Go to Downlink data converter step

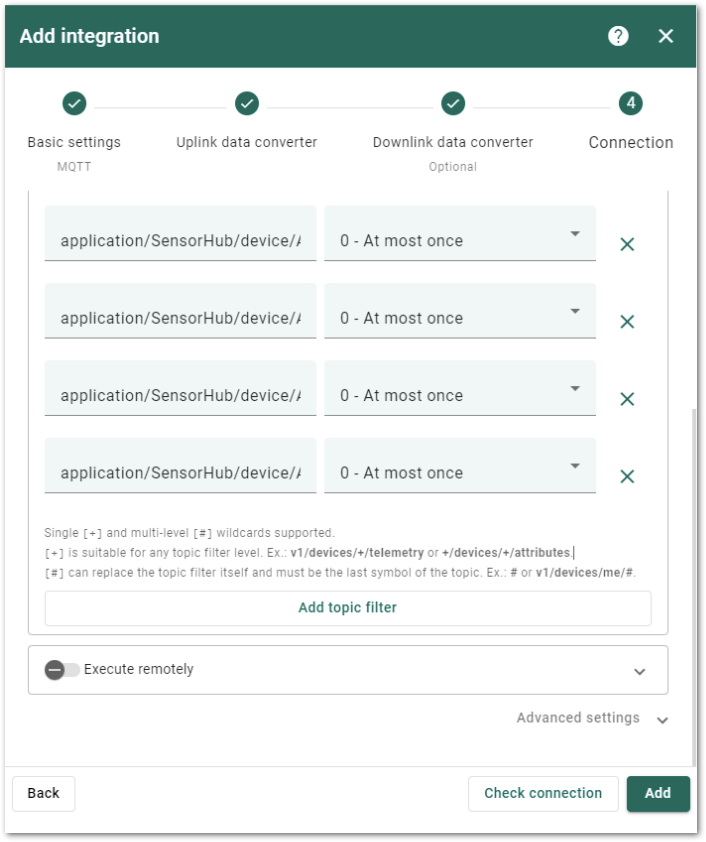click(453, 103)
